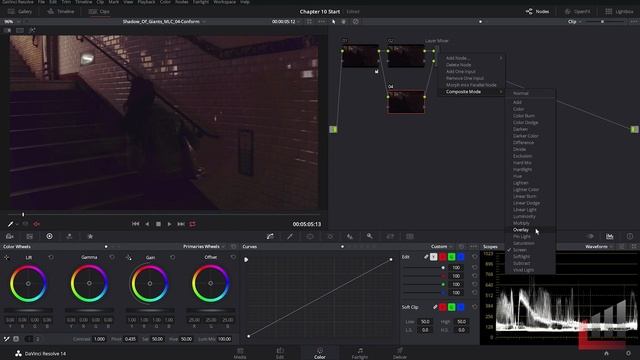Adjust the Offset master wheel slider
Image resolution: width=640 pixels, height=360 pixels.
pyautogui.click(x=211, y=311)
